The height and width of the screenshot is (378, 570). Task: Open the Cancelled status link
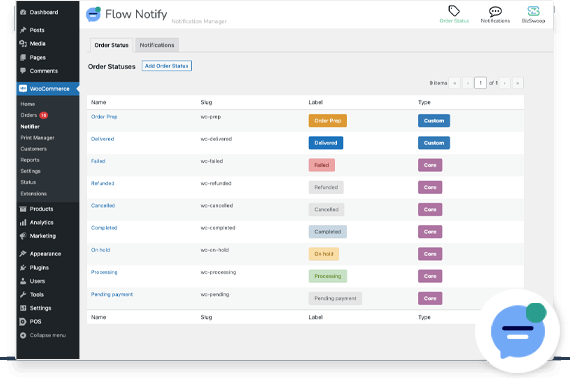[103, 205]
